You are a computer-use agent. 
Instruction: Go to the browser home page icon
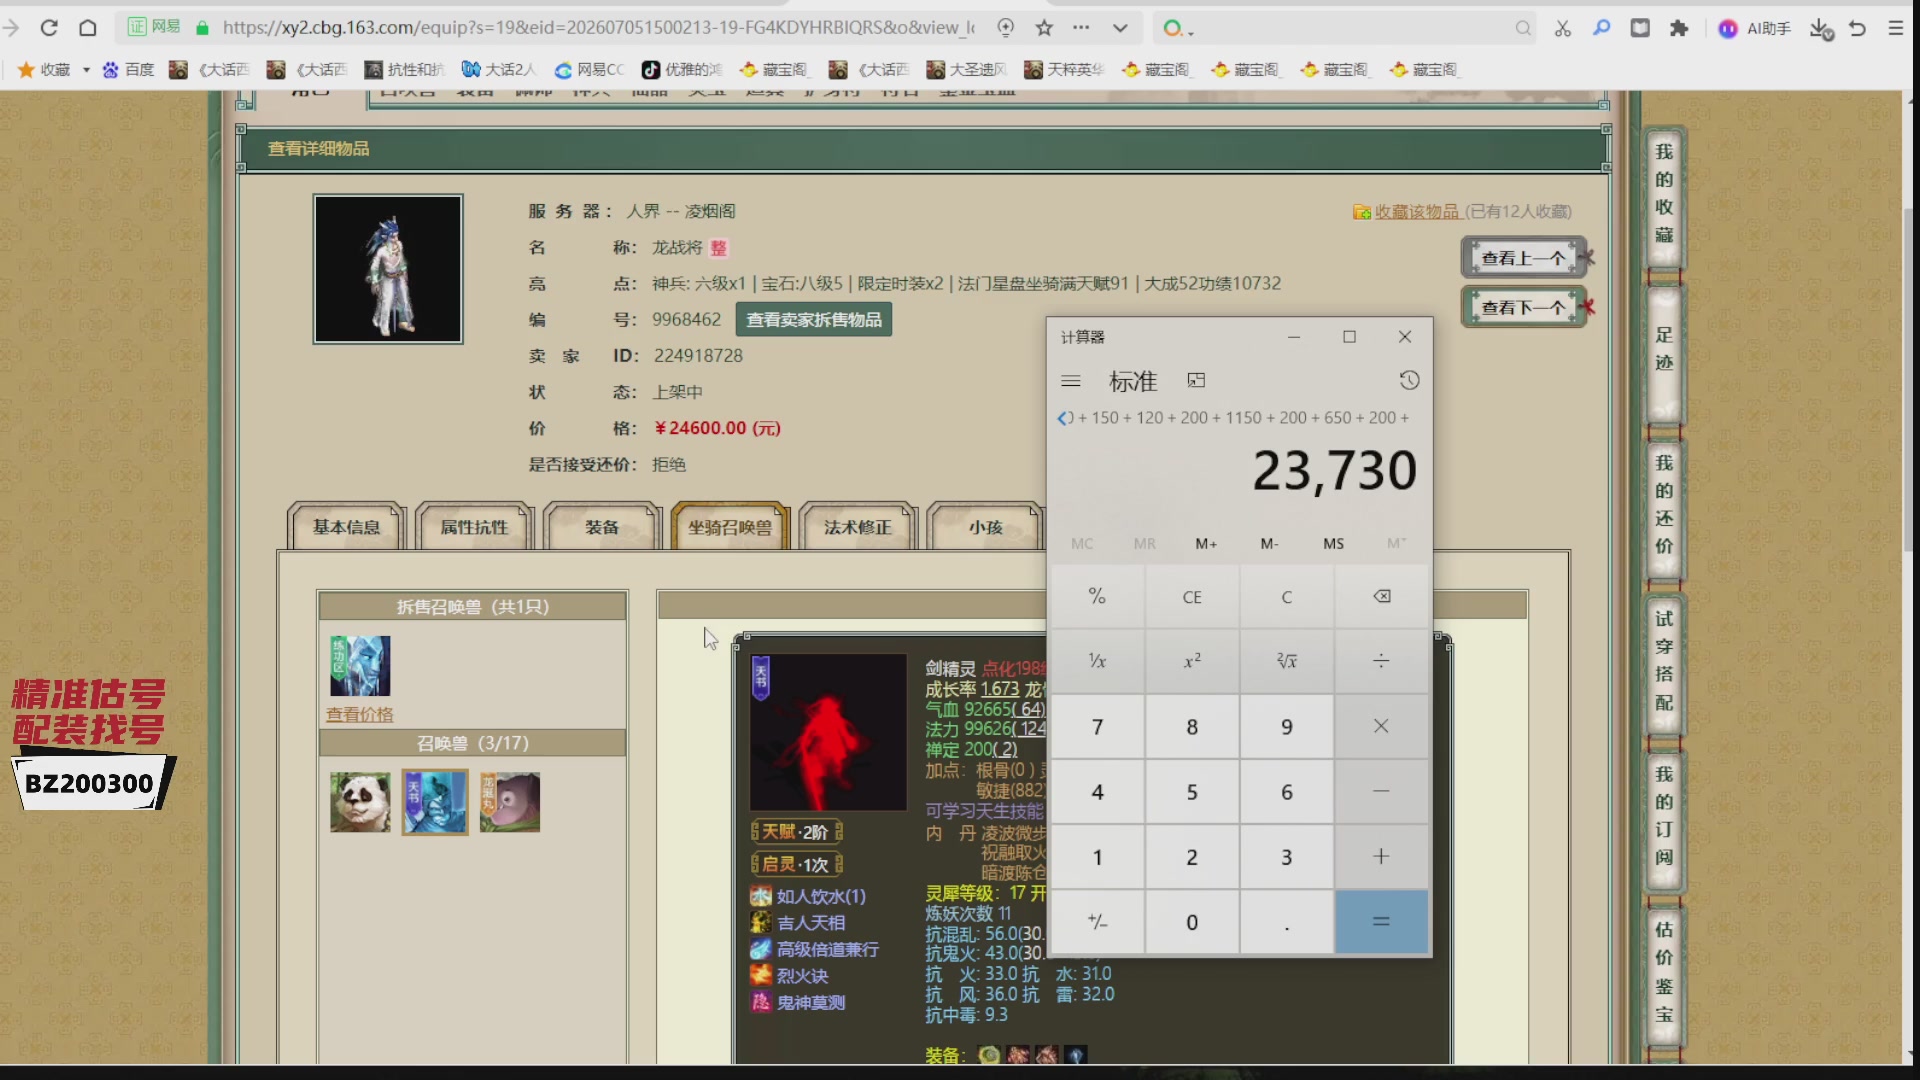88,28
